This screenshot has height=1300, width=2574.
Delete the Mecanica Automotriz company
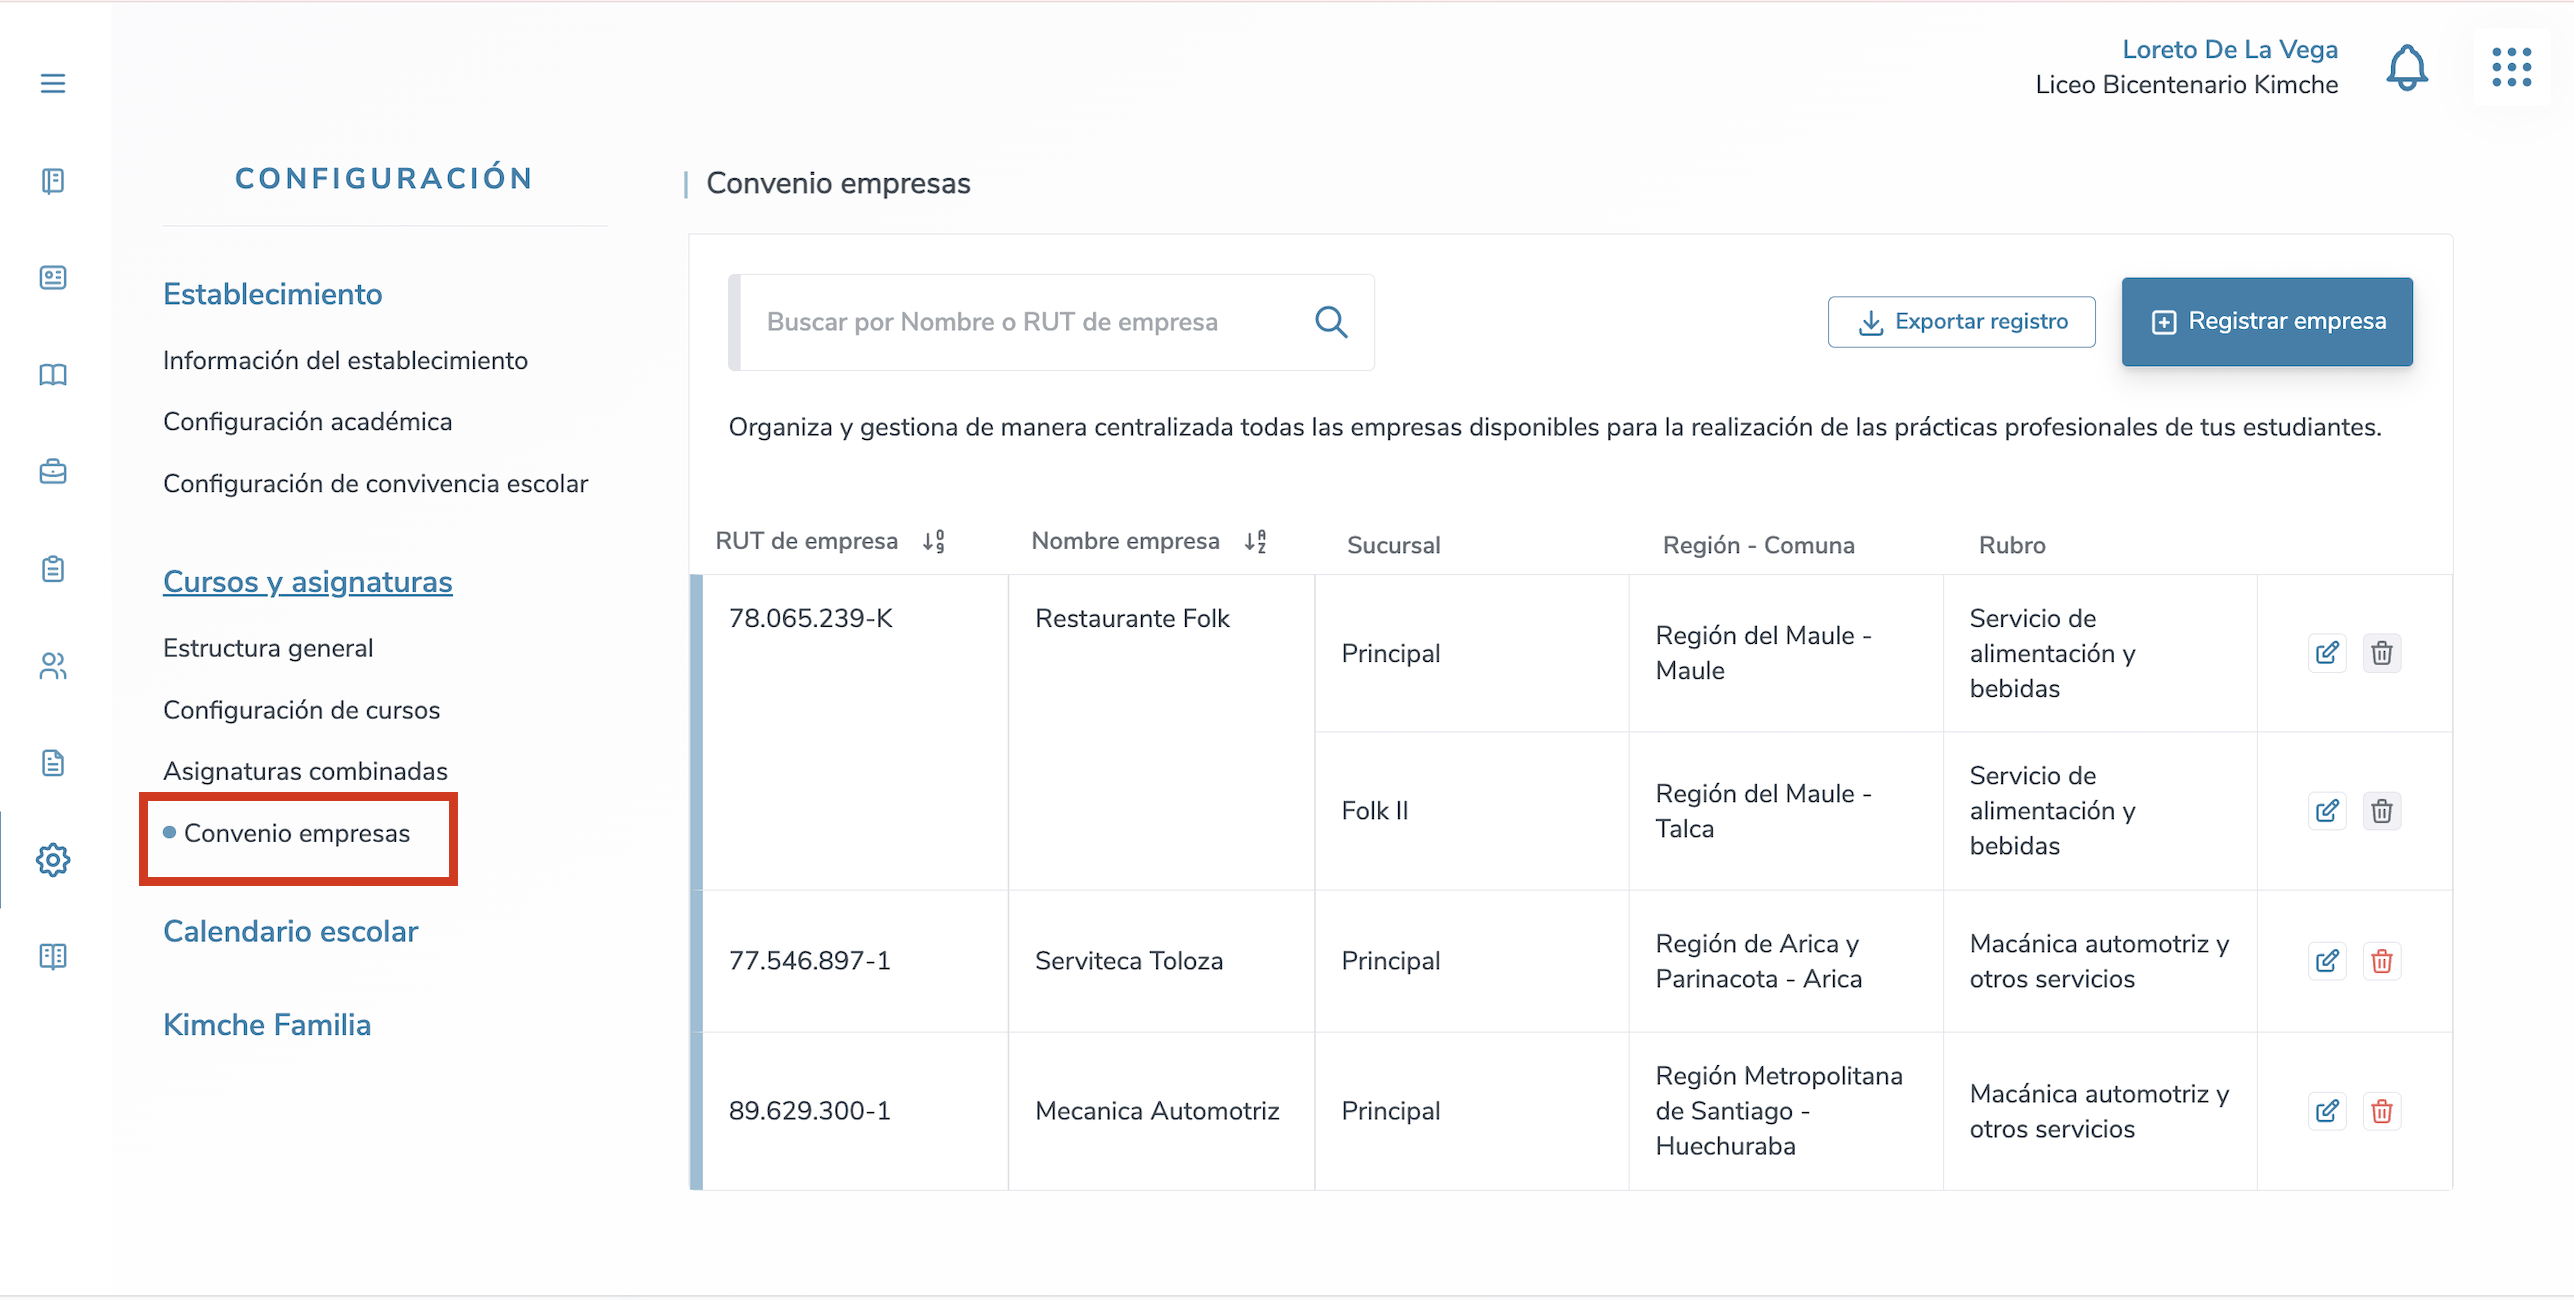[2381, 1111]
